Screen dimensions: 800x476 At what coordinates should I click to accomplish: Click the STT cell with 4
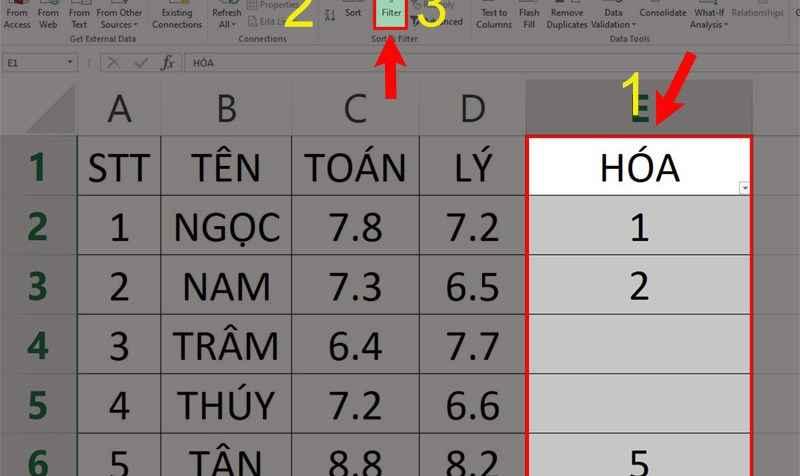pyautogui.click(x=119, y=404)
